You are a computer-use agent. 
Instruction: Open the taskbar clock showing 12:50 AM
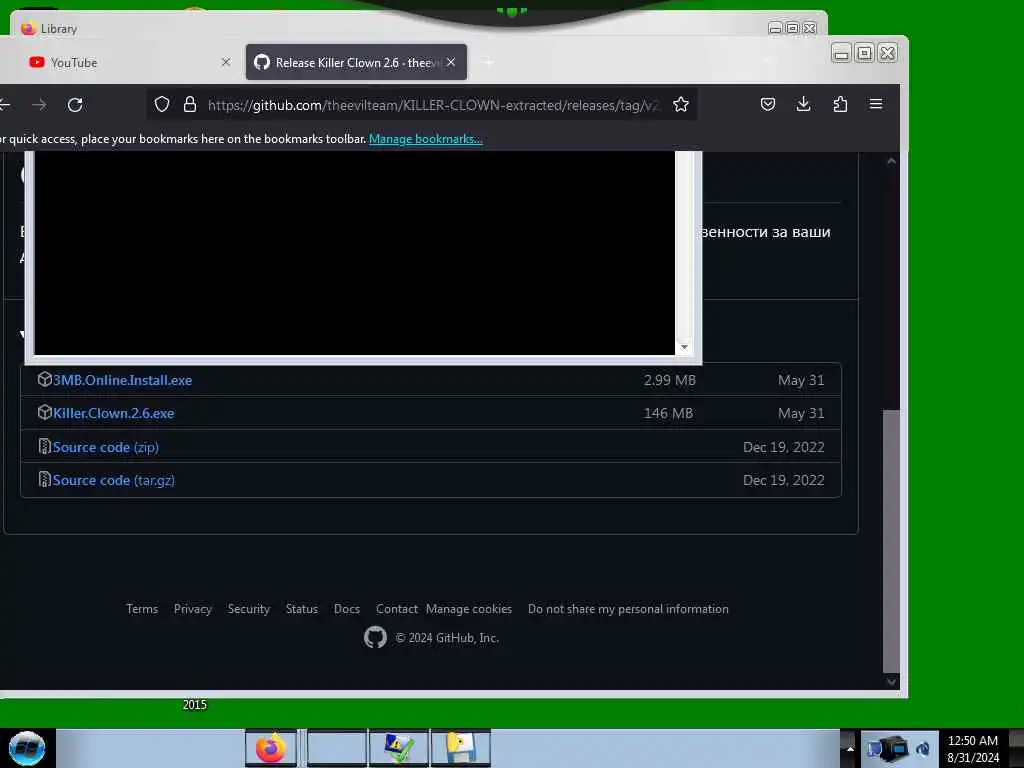tap(973, 749)
